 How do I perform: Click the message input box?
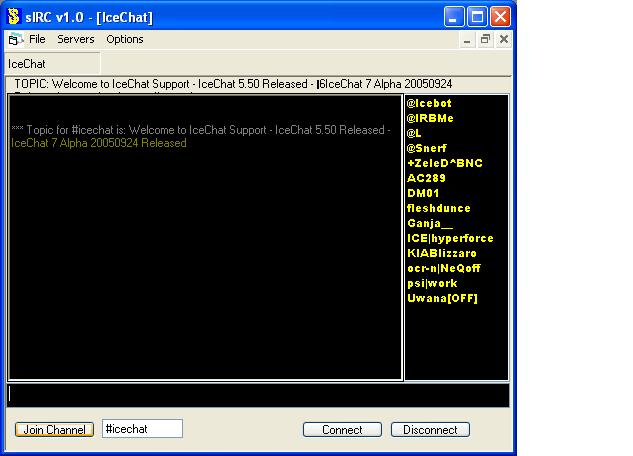pos(258,395)
